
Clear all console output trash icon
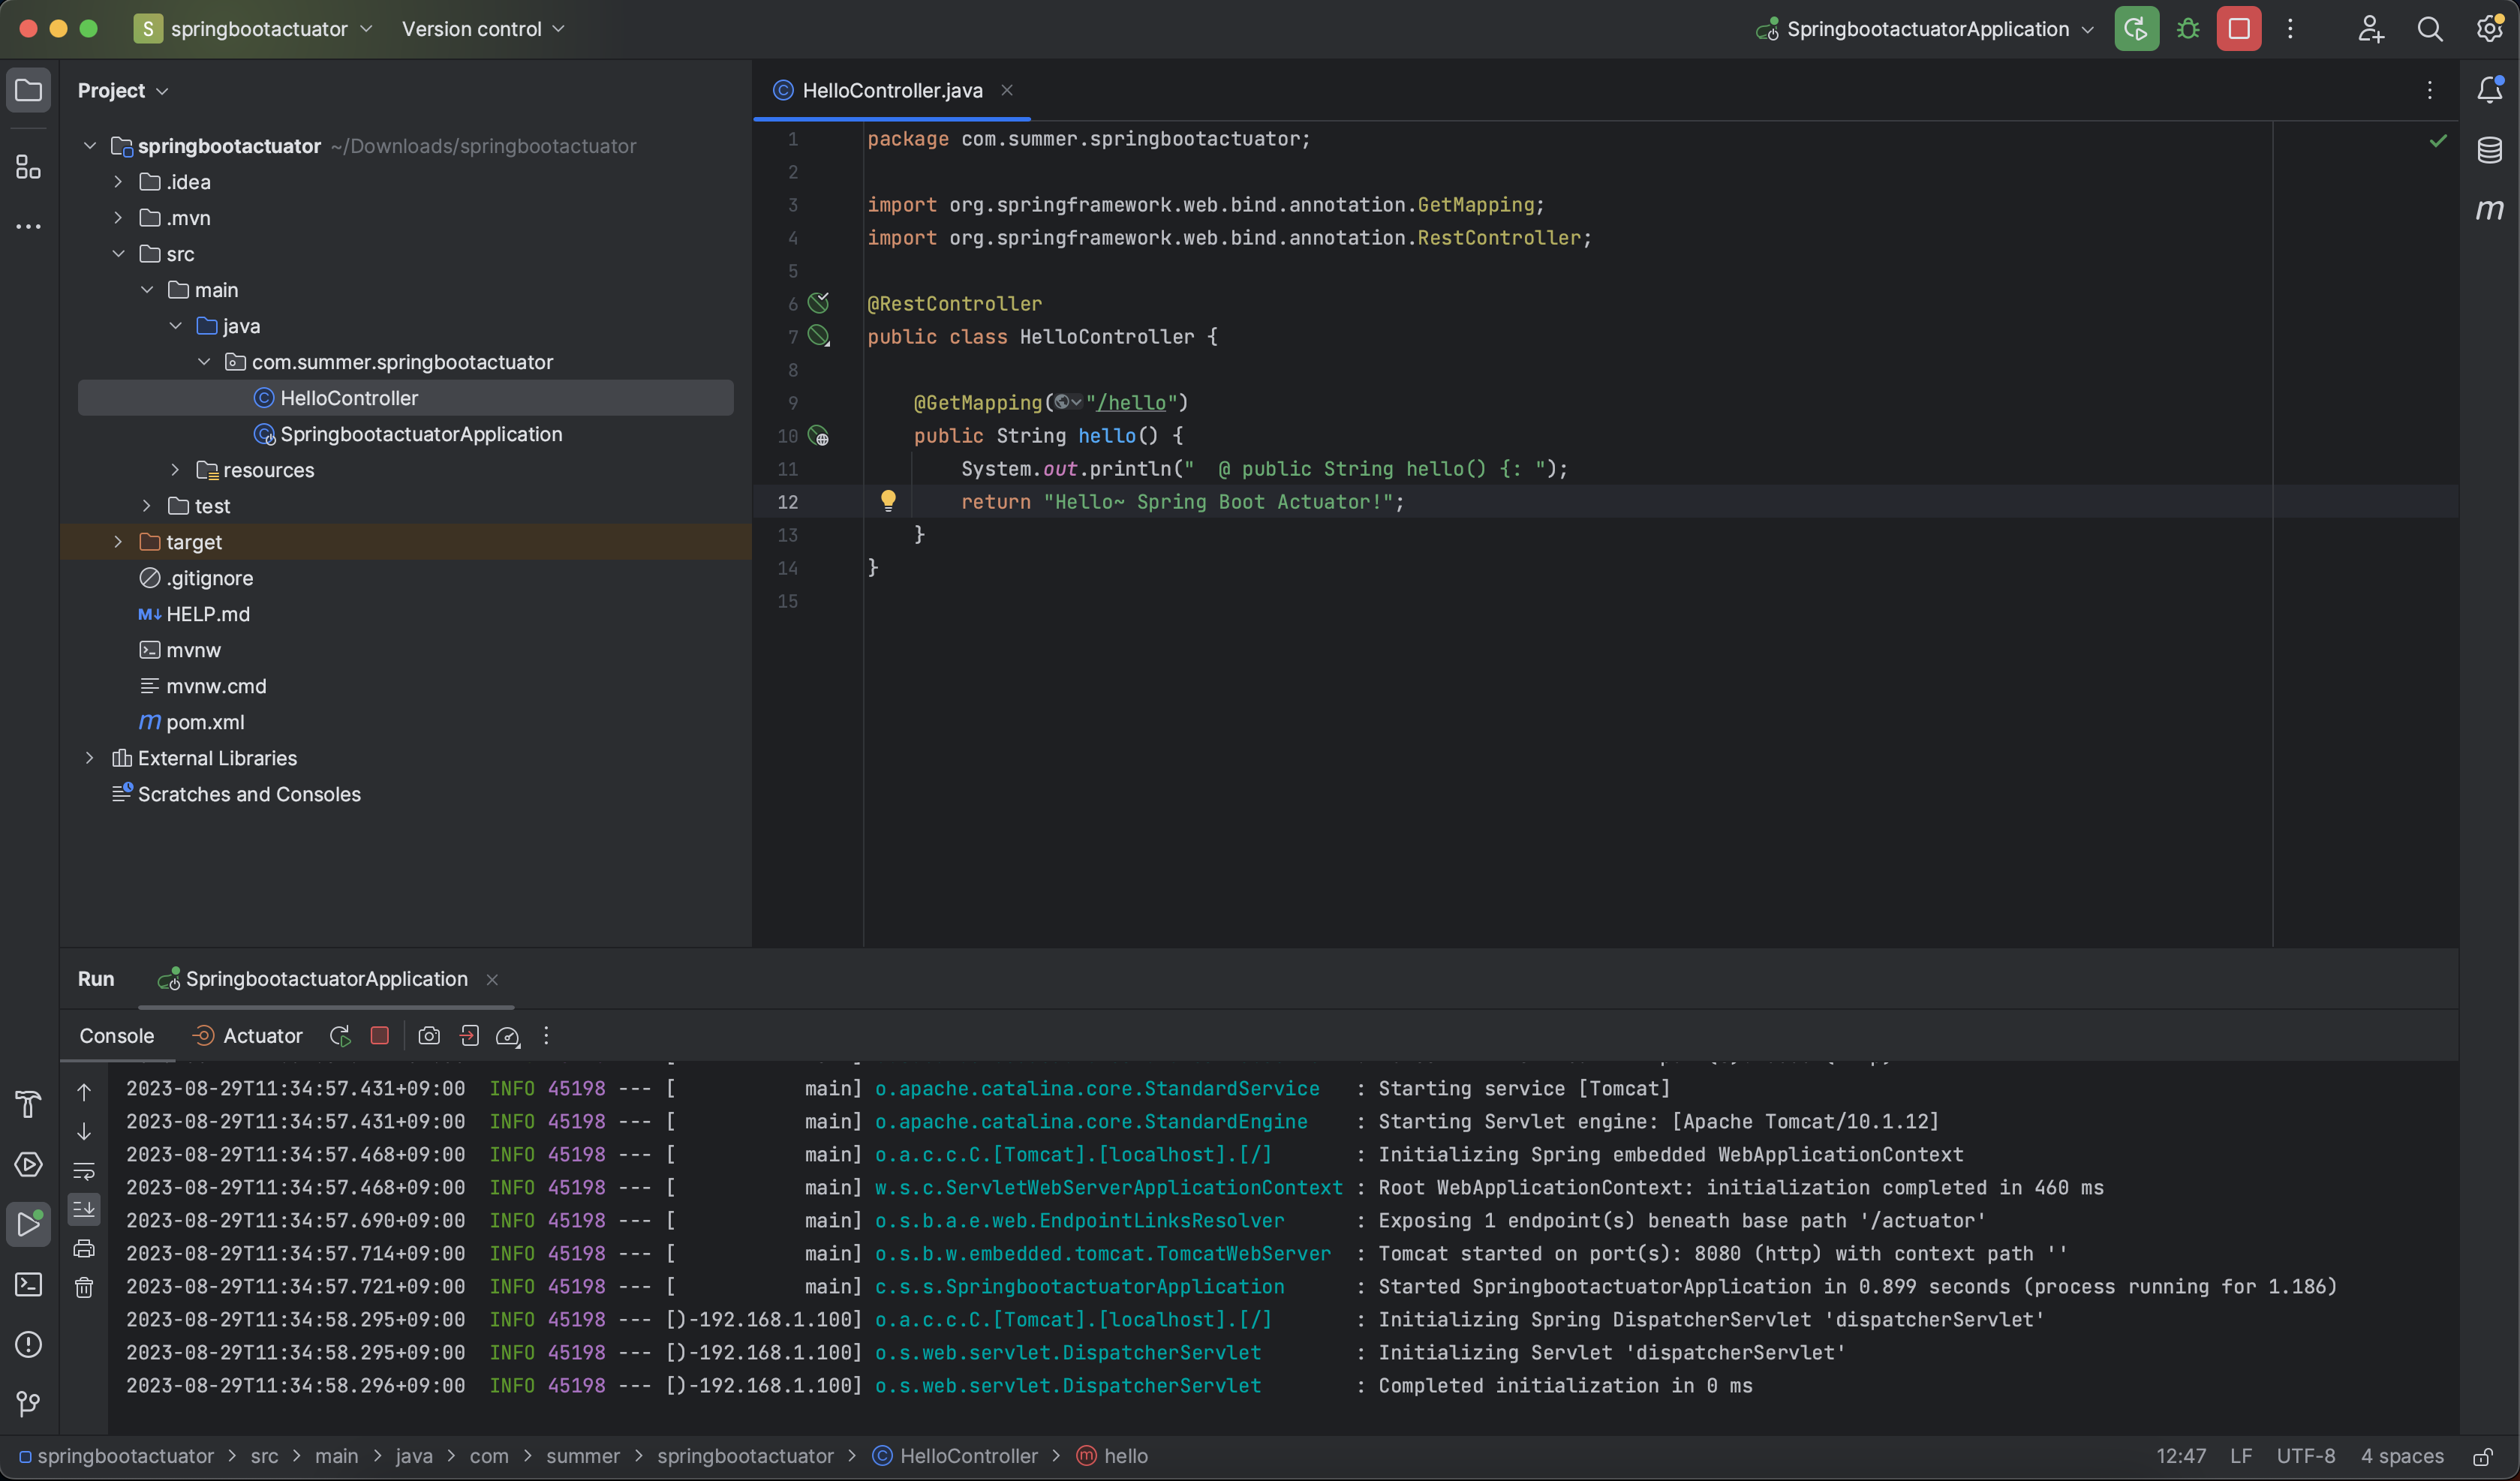[84, 1288]
